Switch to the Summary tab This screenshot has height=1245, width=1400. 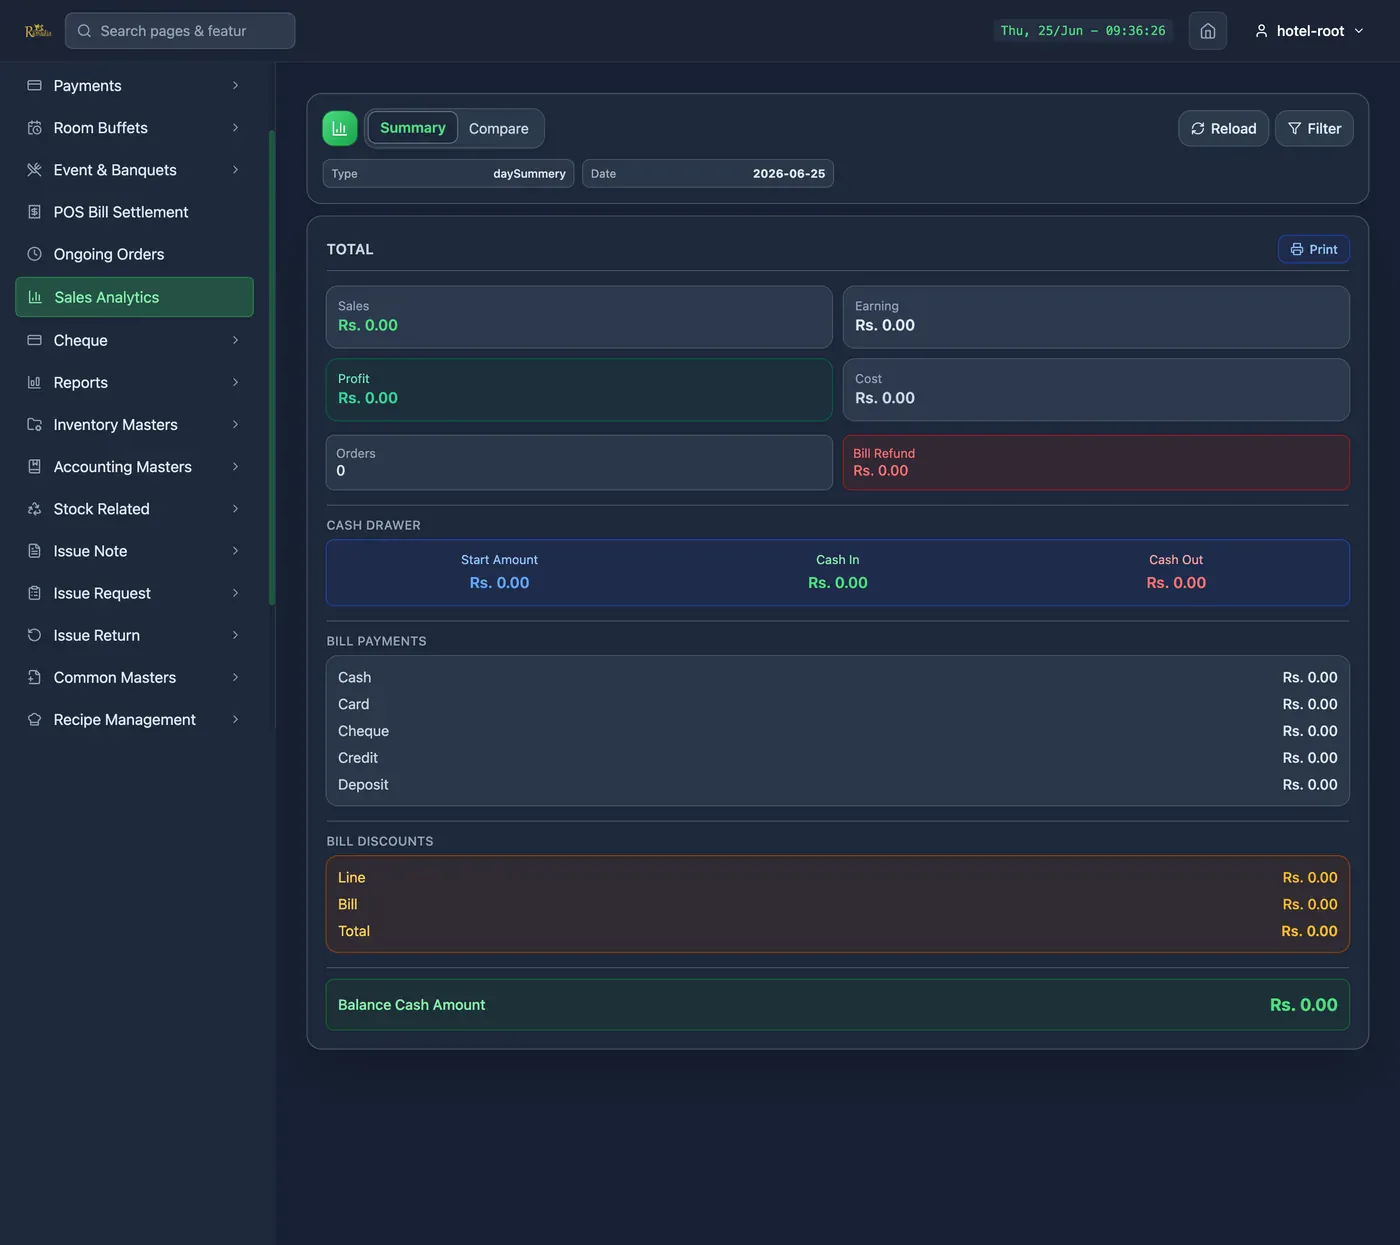coord(413,128)
